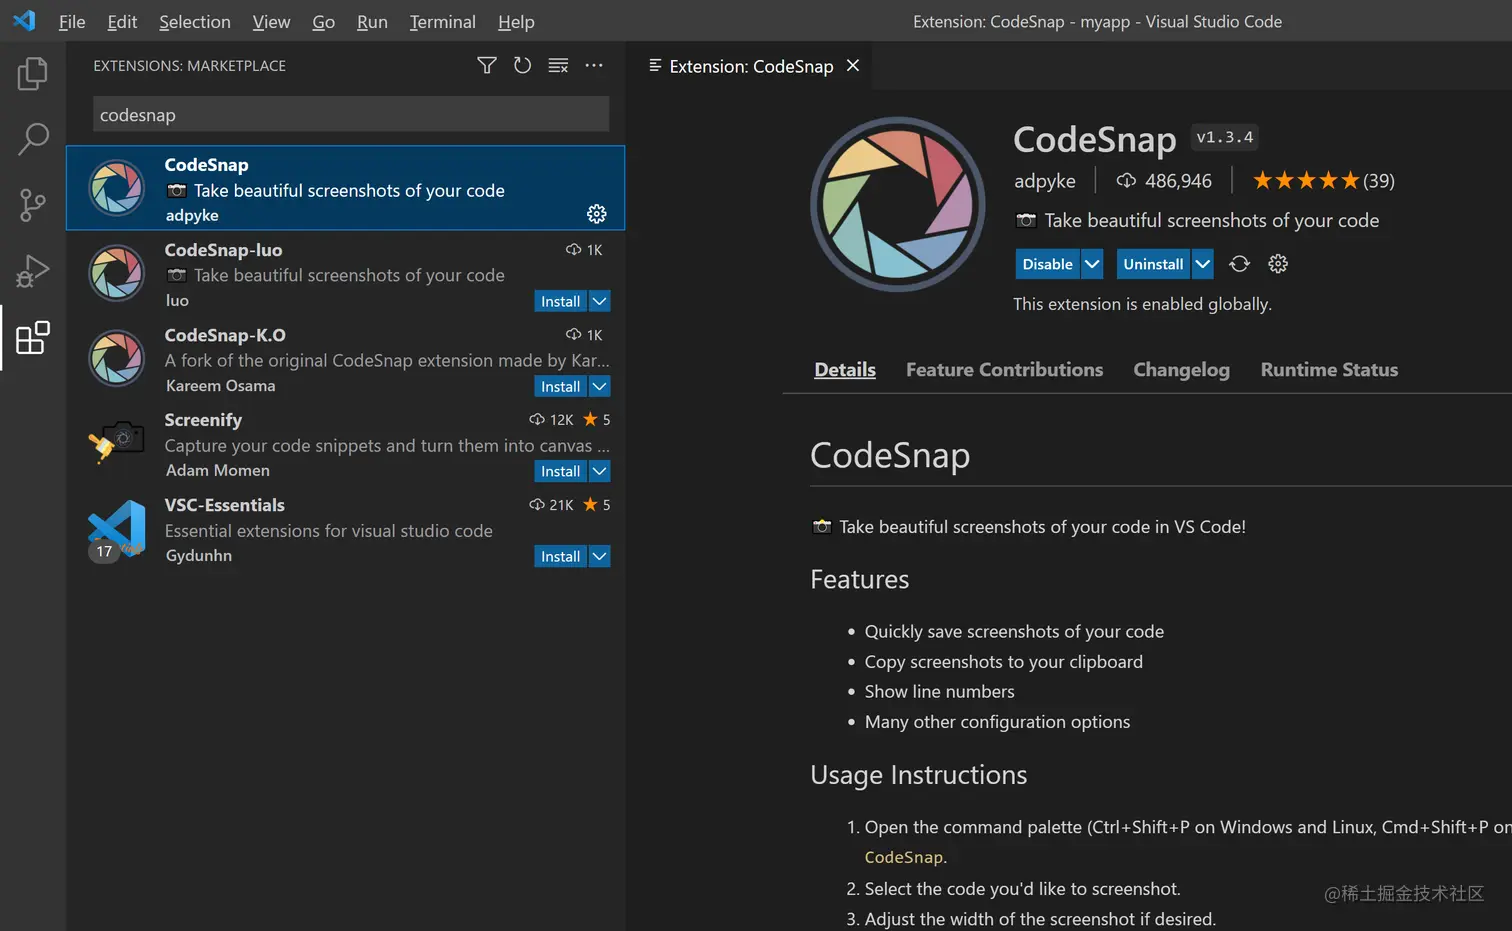Click the Uninstall button for CodeSnap
The height and width of the screenshot is (931, 1512).
pos(1152,264)
